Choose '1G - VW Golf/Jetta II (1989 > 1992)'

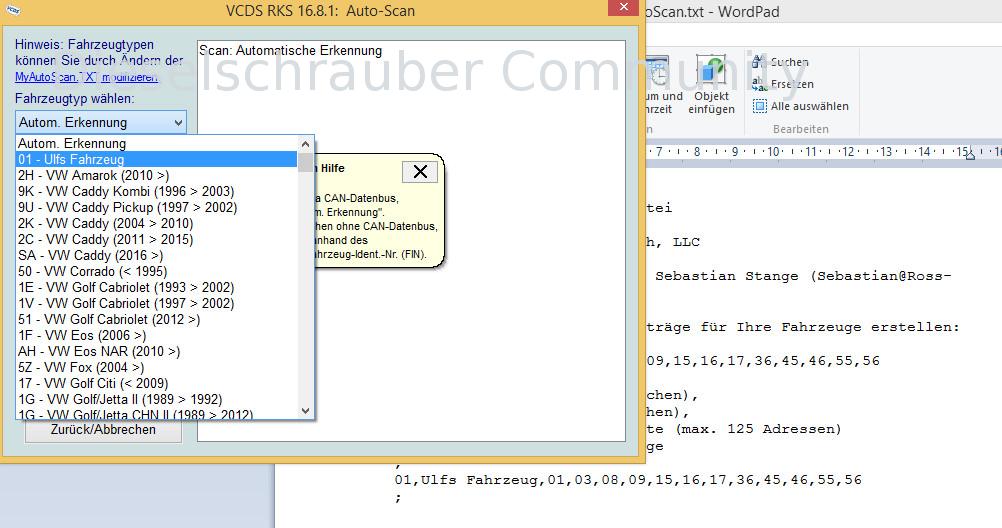pos(157,399)
